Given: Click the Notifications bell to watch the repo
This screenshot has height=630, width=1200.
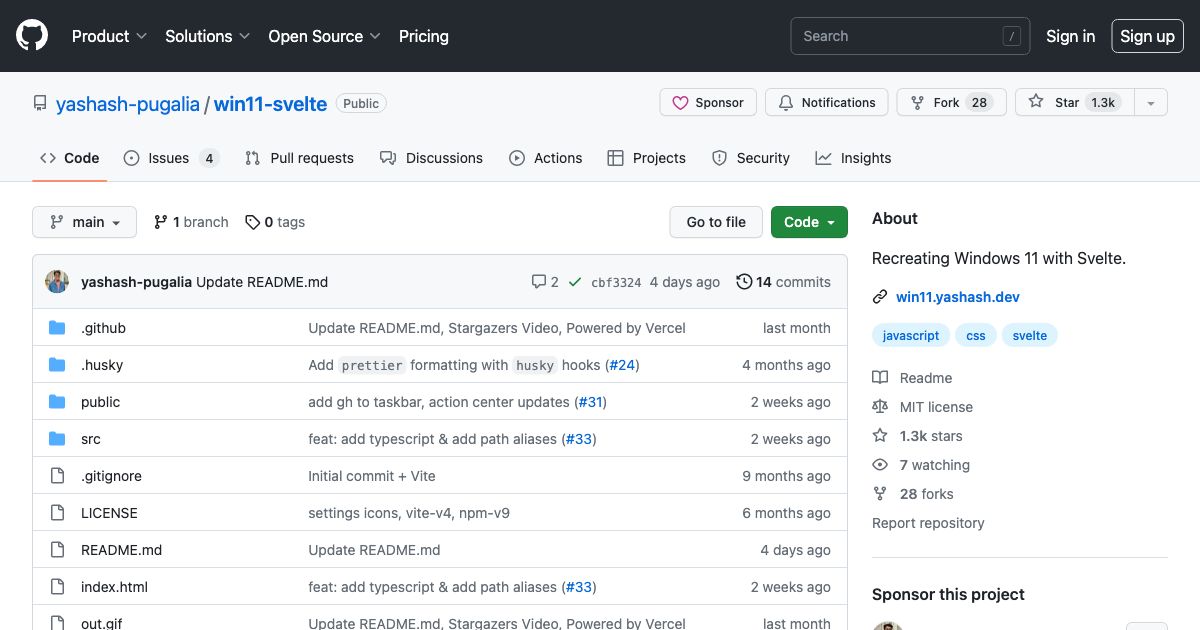Looking at the screenshot, I should point(826,102).
